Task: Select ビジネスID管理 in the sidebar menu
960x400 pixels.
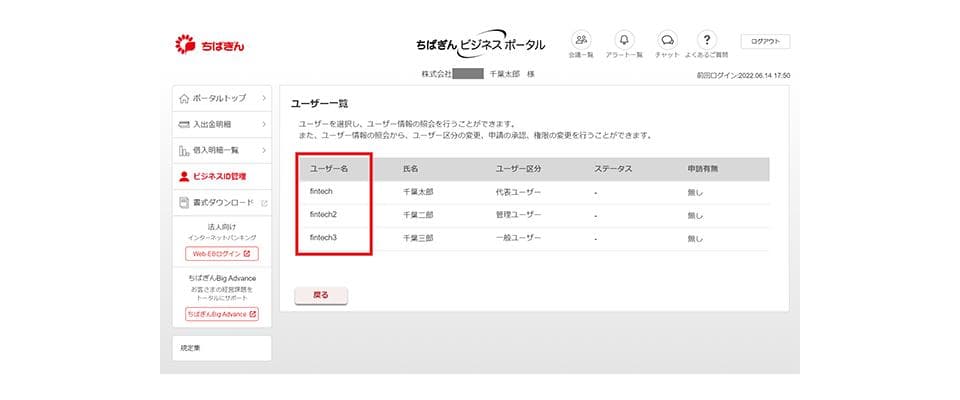Action: (219, 176)
